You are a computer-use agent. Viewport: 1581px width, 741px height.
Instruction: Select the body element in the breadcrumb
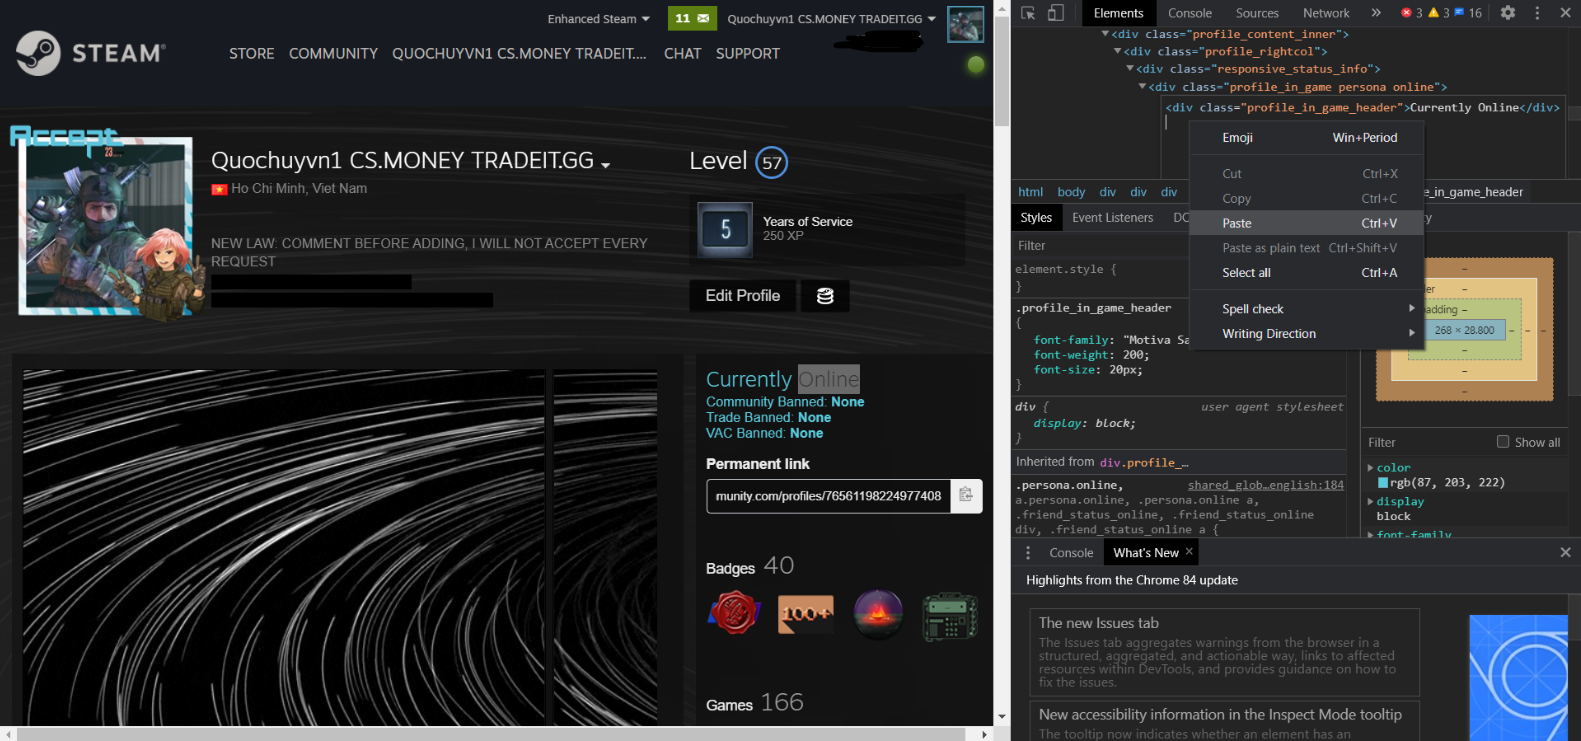click(x=1071, y=192)
